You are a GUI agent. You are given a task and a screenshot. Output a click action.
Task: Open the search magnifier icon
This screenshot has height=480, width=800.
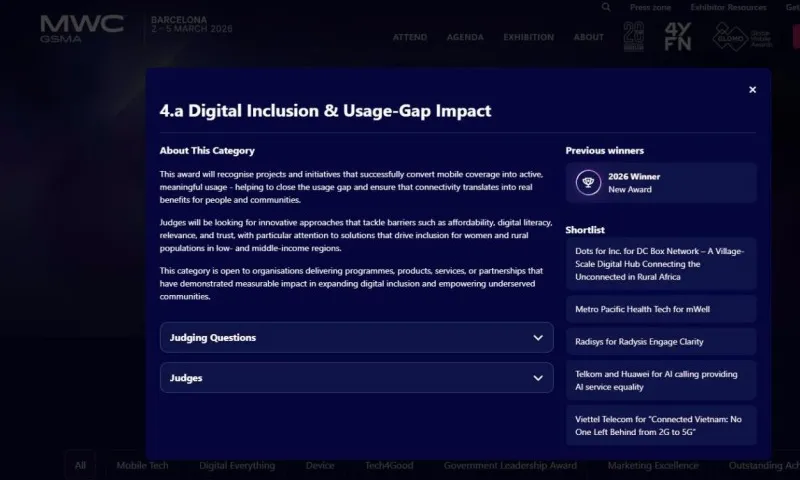click(606, 7)
